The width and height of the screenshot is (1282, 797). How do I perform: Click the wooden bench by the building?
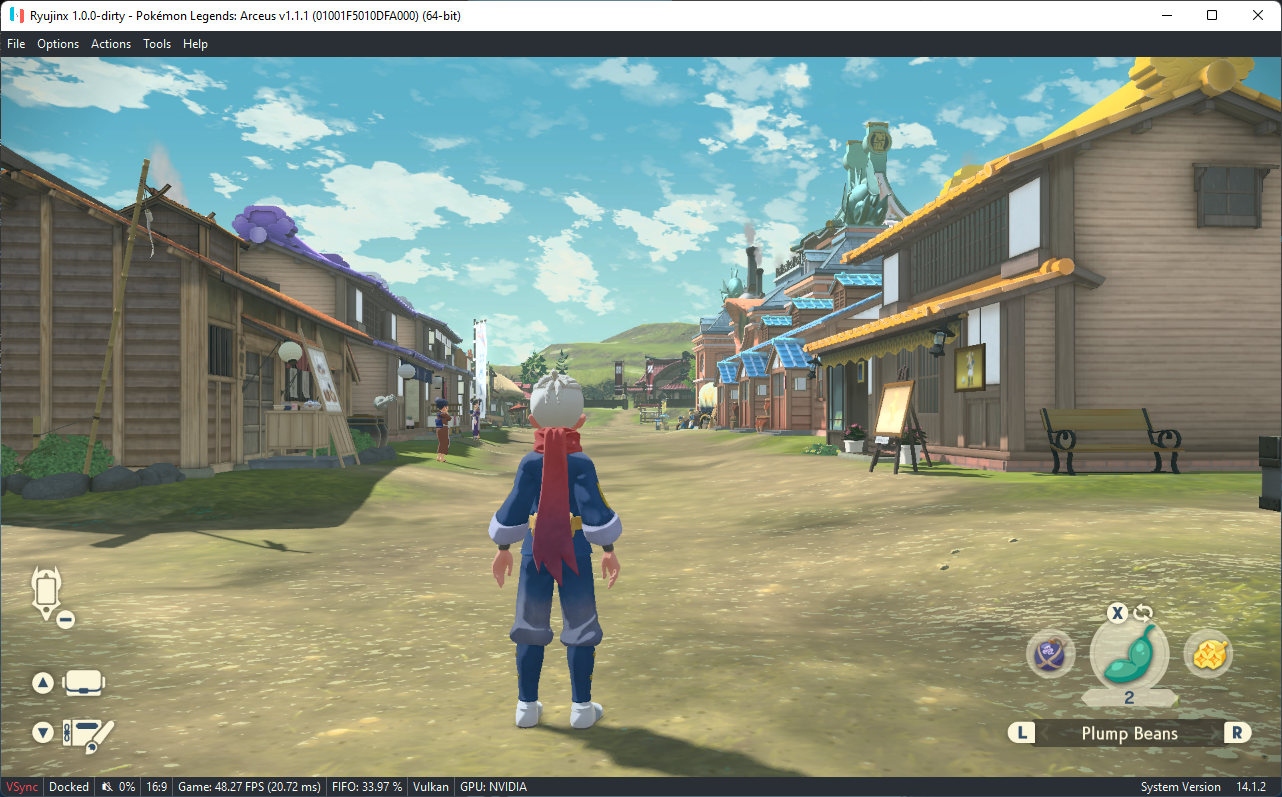tap(1110, 439)
